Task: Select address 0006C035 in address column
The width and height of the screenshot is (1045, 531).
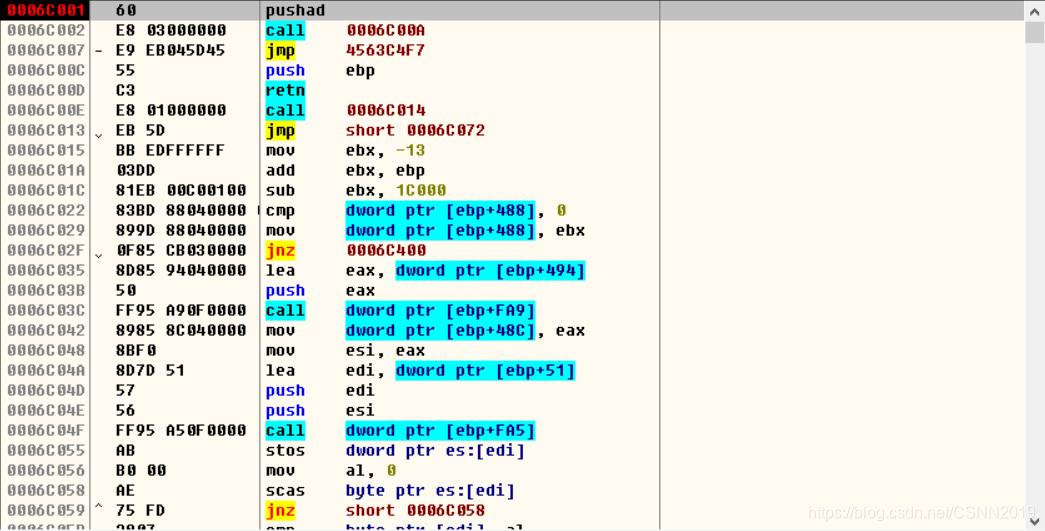Action: point(46,270)
